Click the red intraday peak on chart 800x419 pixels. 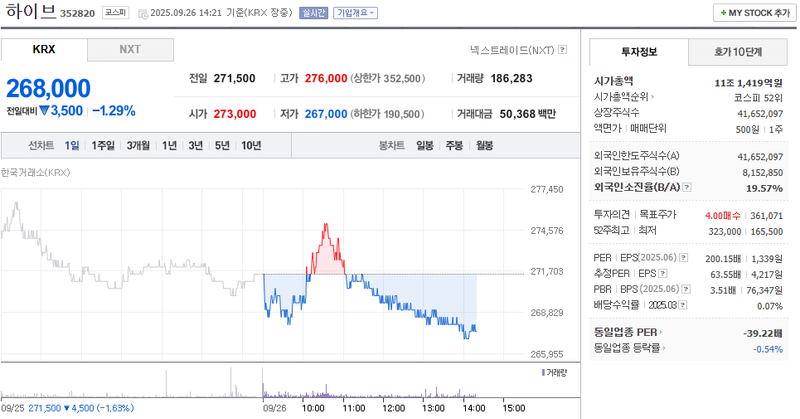click(326, 225)
